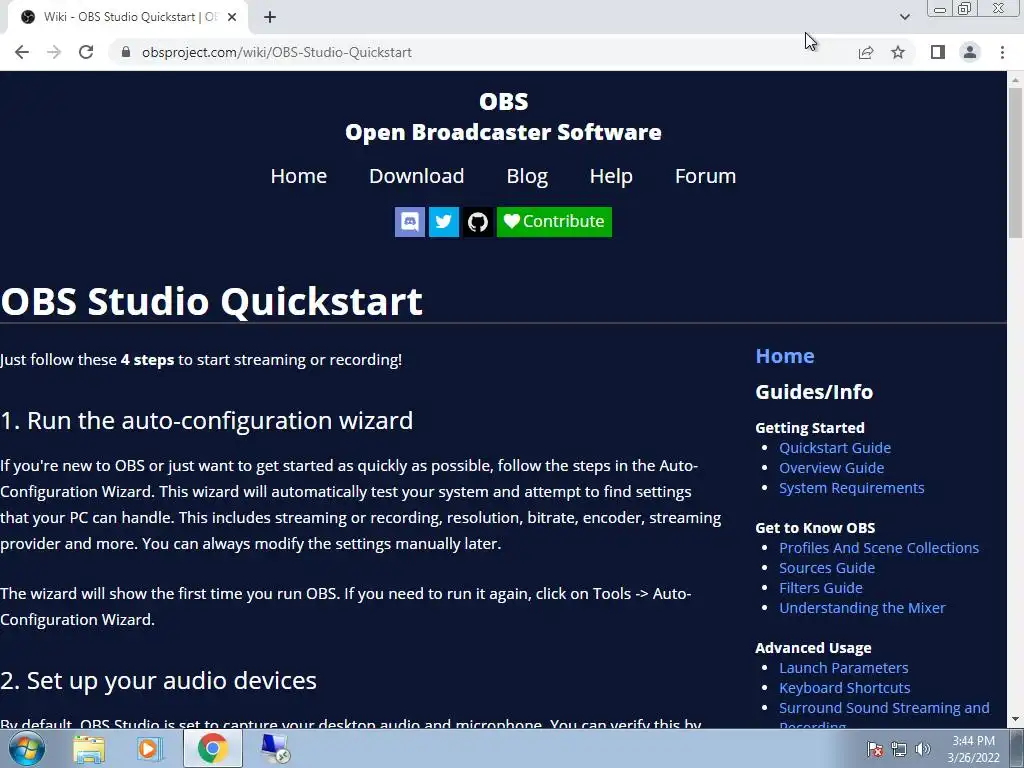Click the Advanced Usage sidebar label
This screenshot has width=1024, height=768.
tap(813, 648)
